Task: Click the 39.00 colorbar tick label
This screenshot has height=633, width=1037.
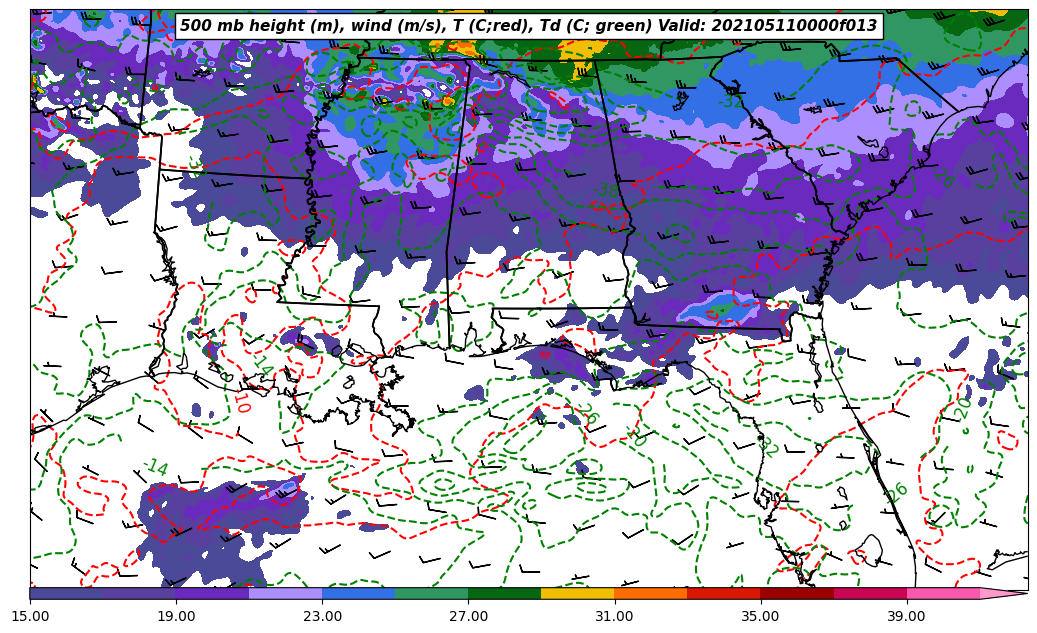Action: coord(906,616)
